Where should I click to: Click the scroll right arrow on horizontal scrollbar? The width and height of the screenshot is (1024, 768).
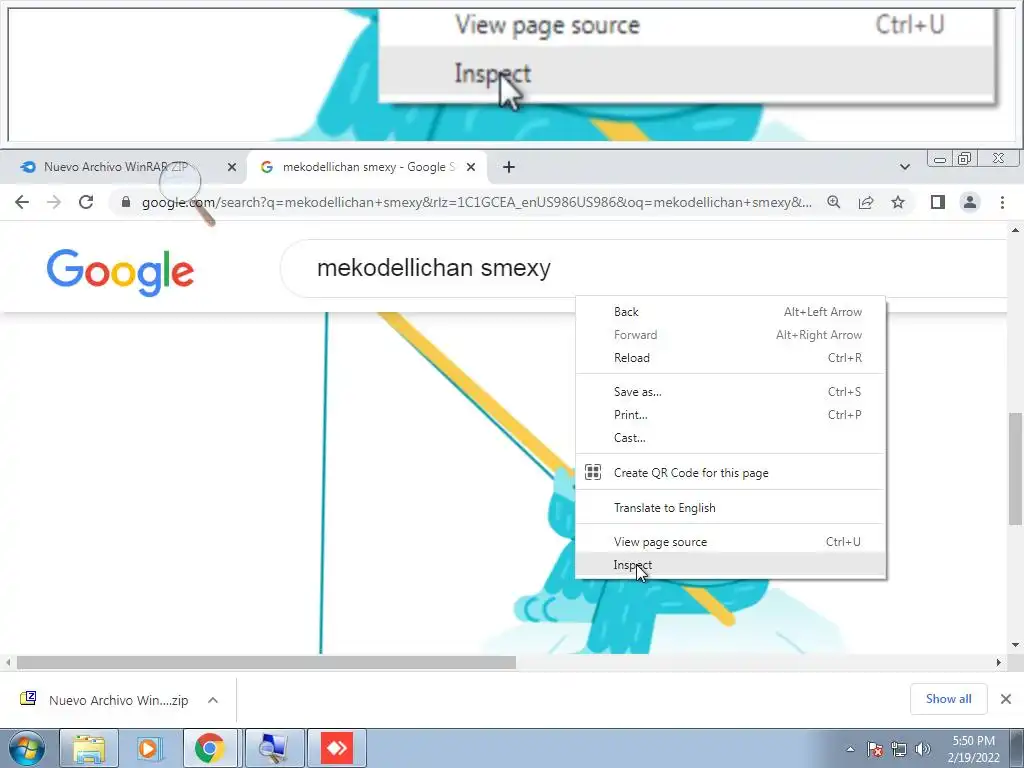[x=999, y=663]
